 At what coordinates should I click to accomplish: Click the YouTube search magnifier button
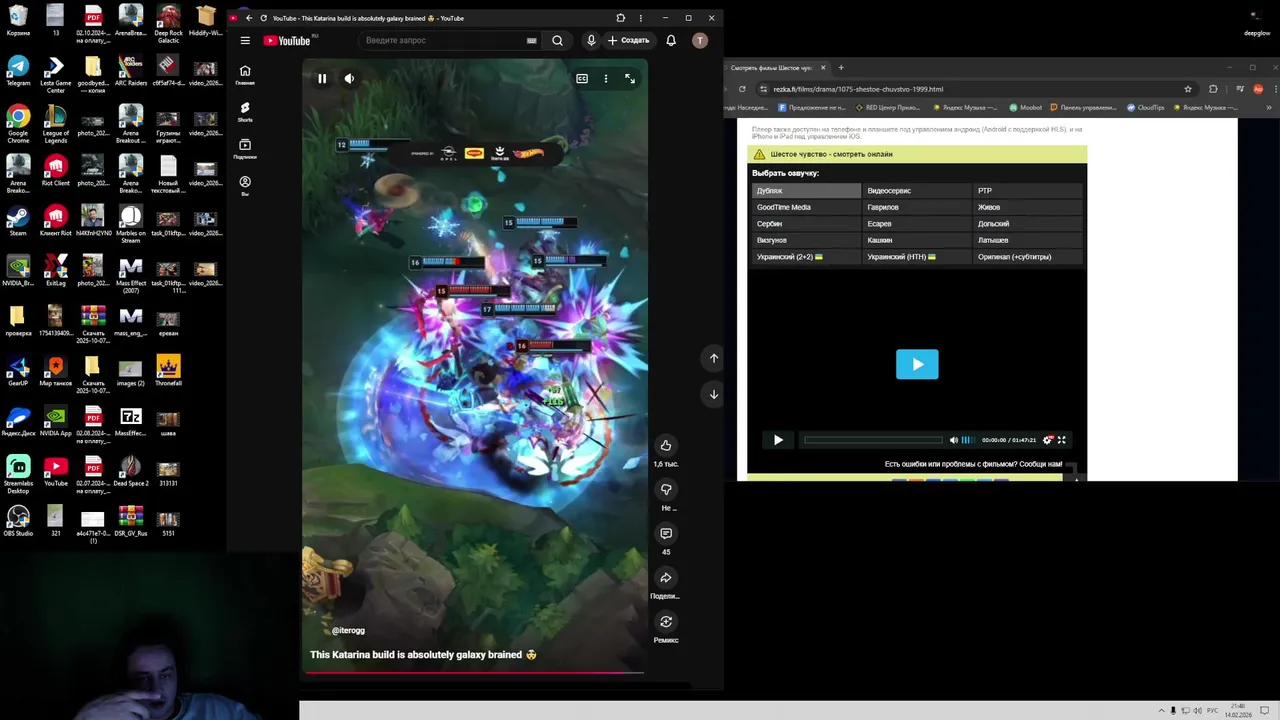click(557, 40)
